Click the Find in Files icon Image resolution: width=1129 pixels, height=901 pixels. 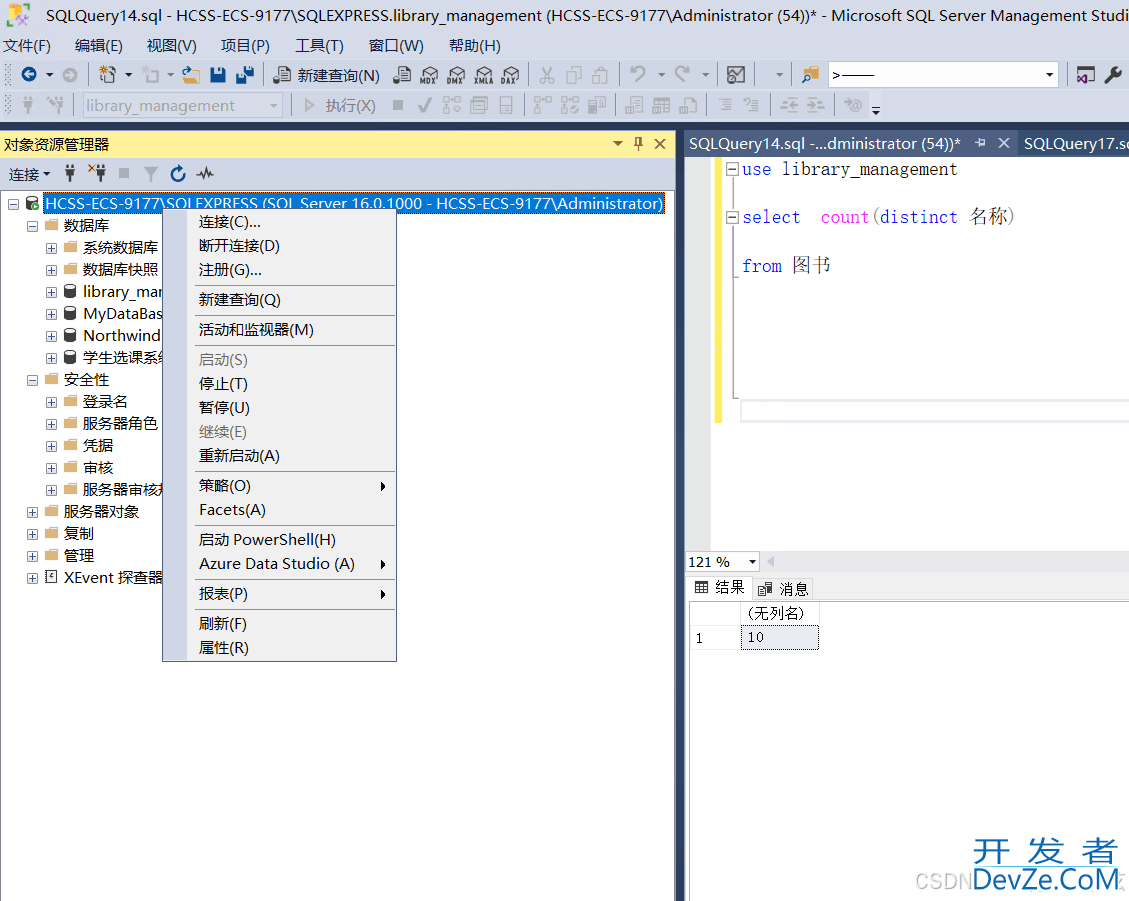pyautogui.click(x=811, y=75)
